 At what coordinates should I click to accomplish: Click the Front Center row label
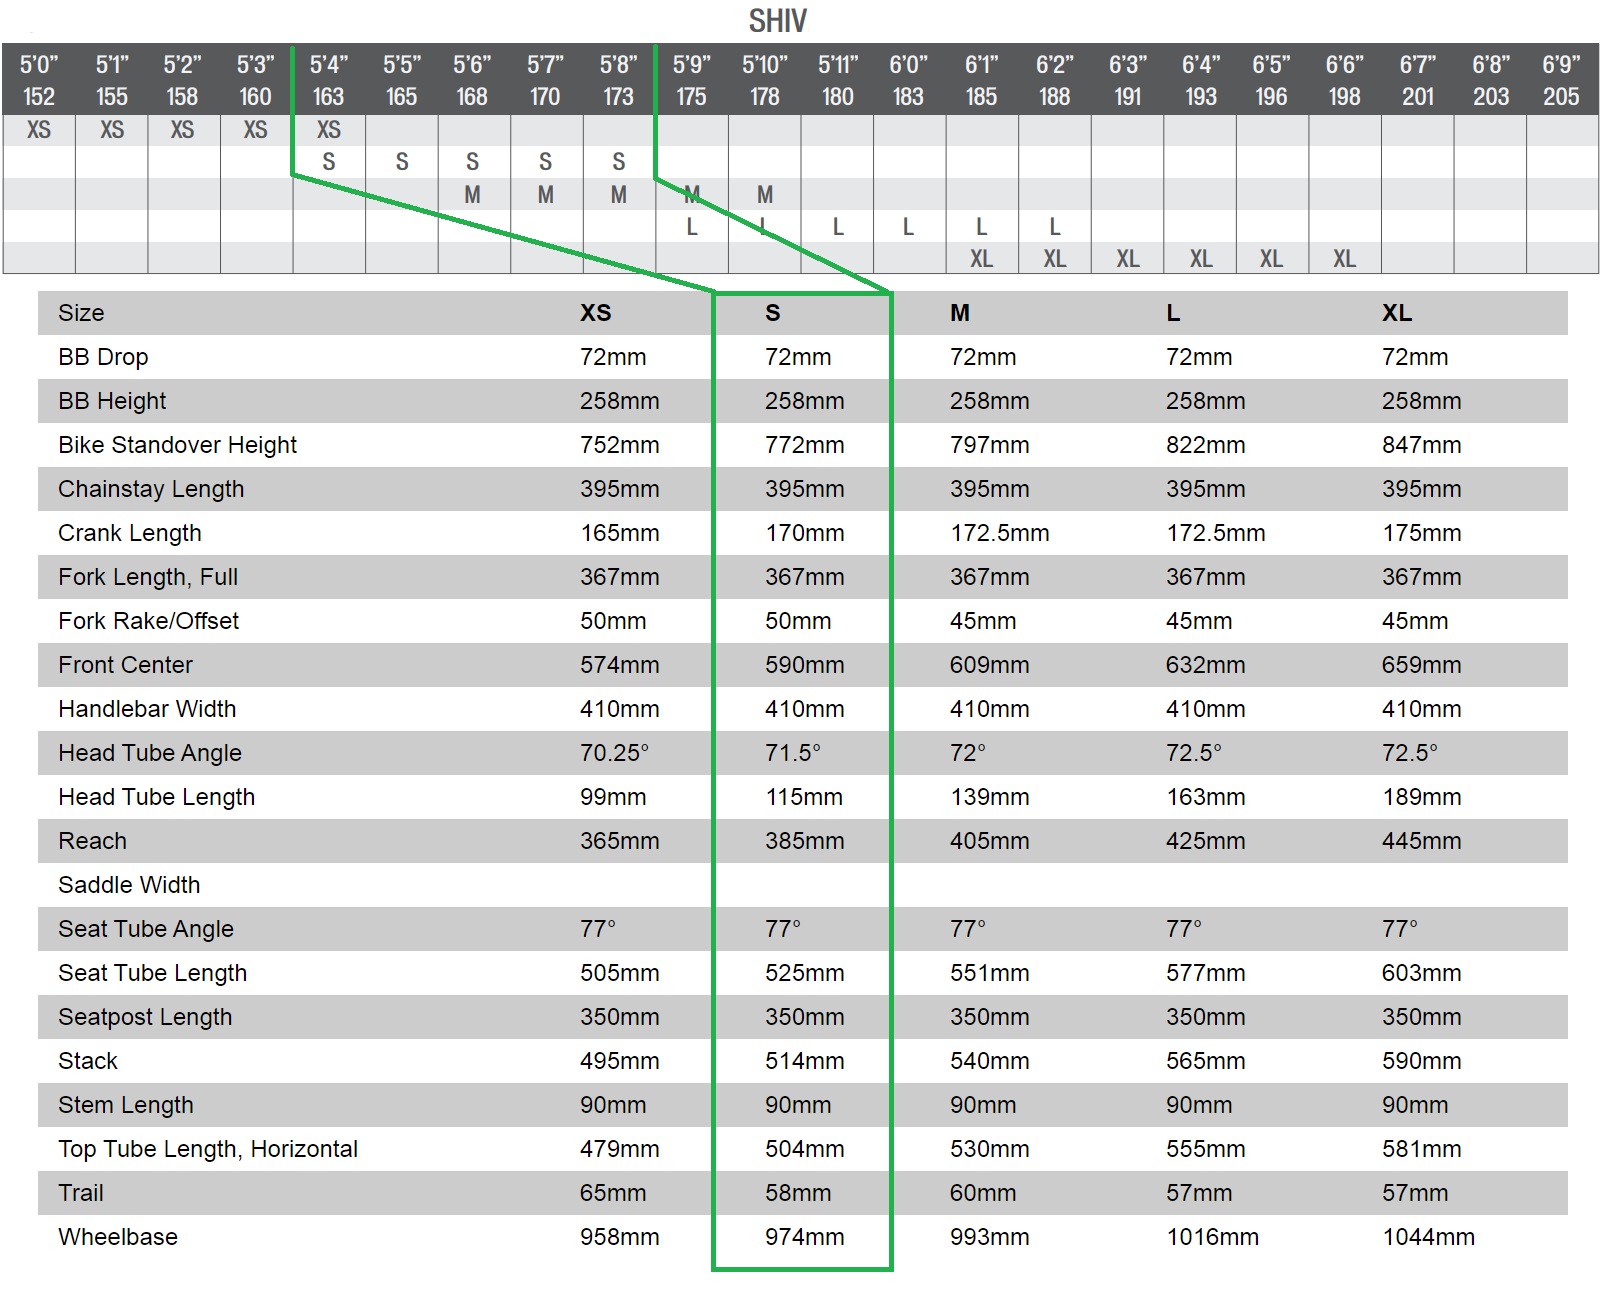click(x=125, y=665)
